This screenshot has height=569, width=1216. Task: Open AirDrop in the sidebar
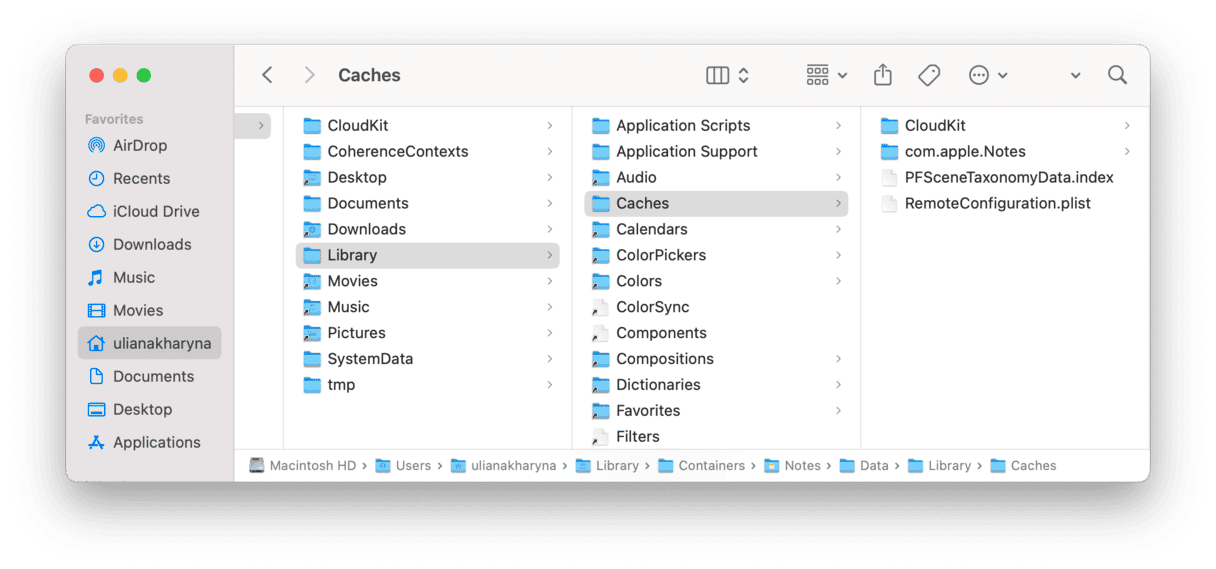click(139, 145)
